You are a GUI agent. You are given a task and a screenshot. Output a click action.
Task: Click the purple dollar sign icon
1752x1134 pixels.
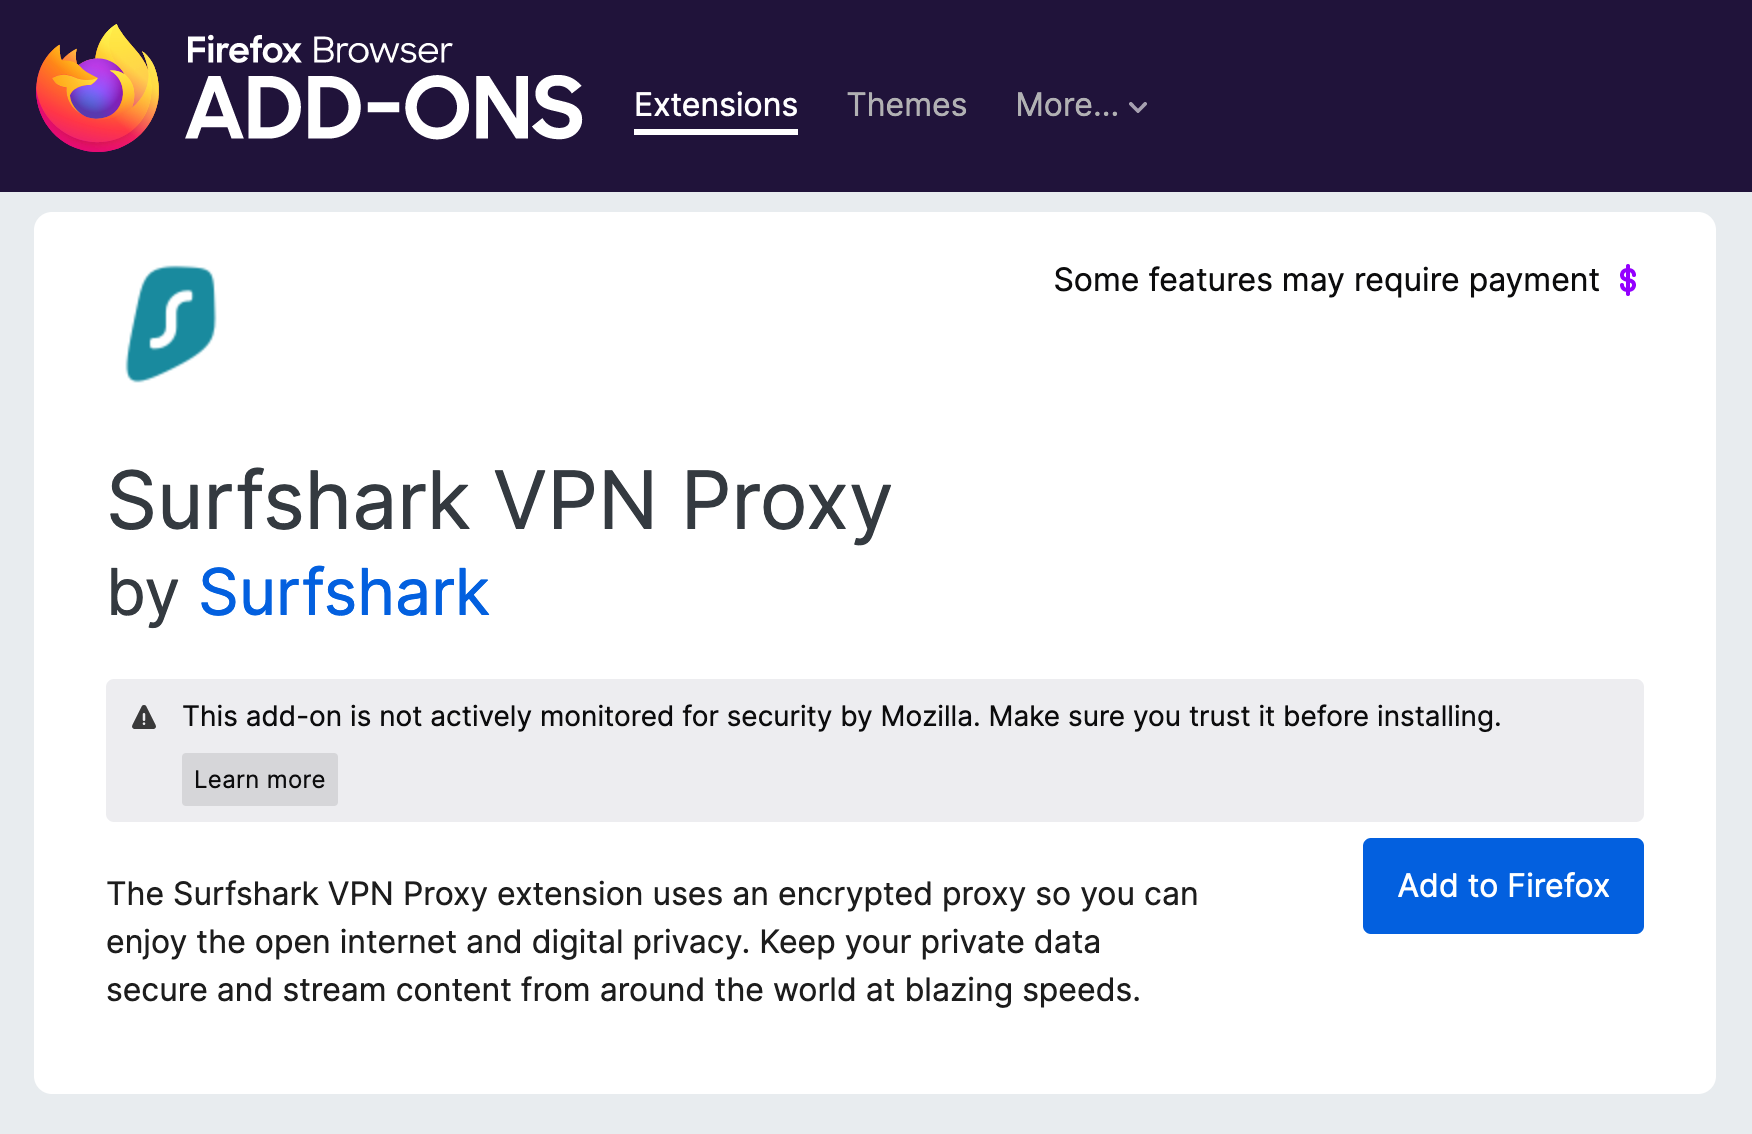[1628, 281]
